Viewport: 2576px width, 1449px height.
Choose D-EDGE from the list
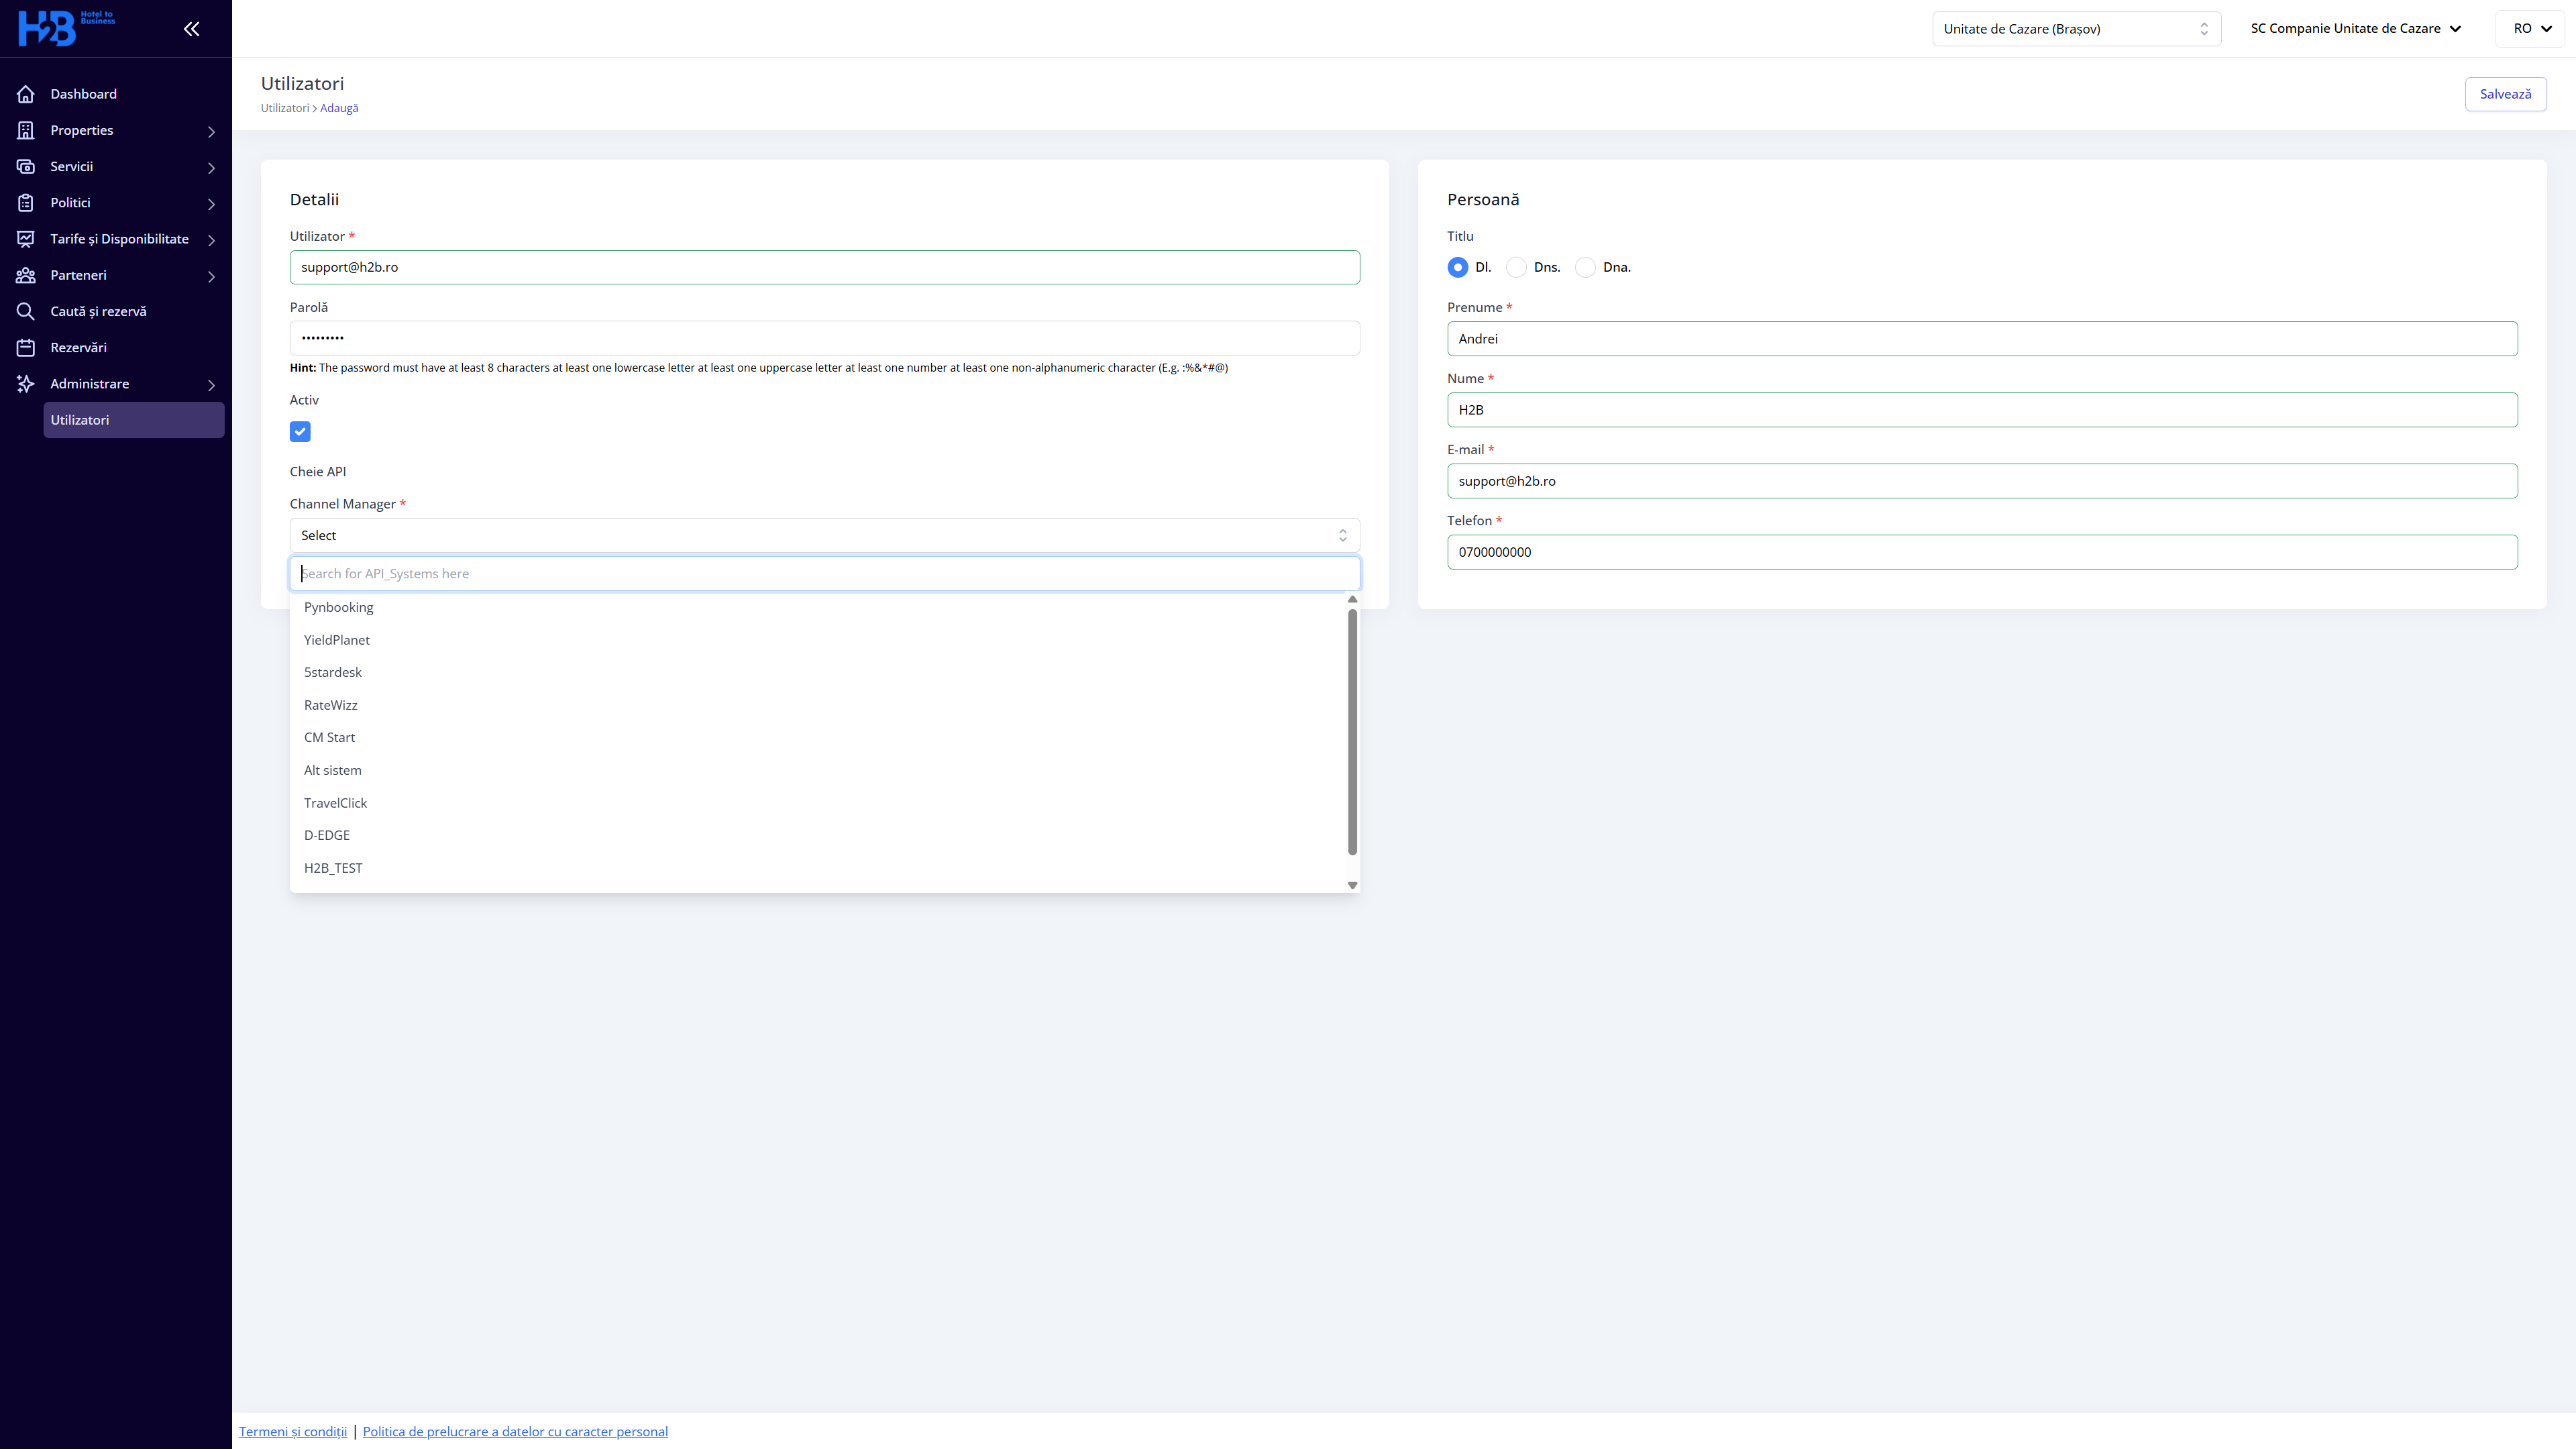tap(818, 835)
